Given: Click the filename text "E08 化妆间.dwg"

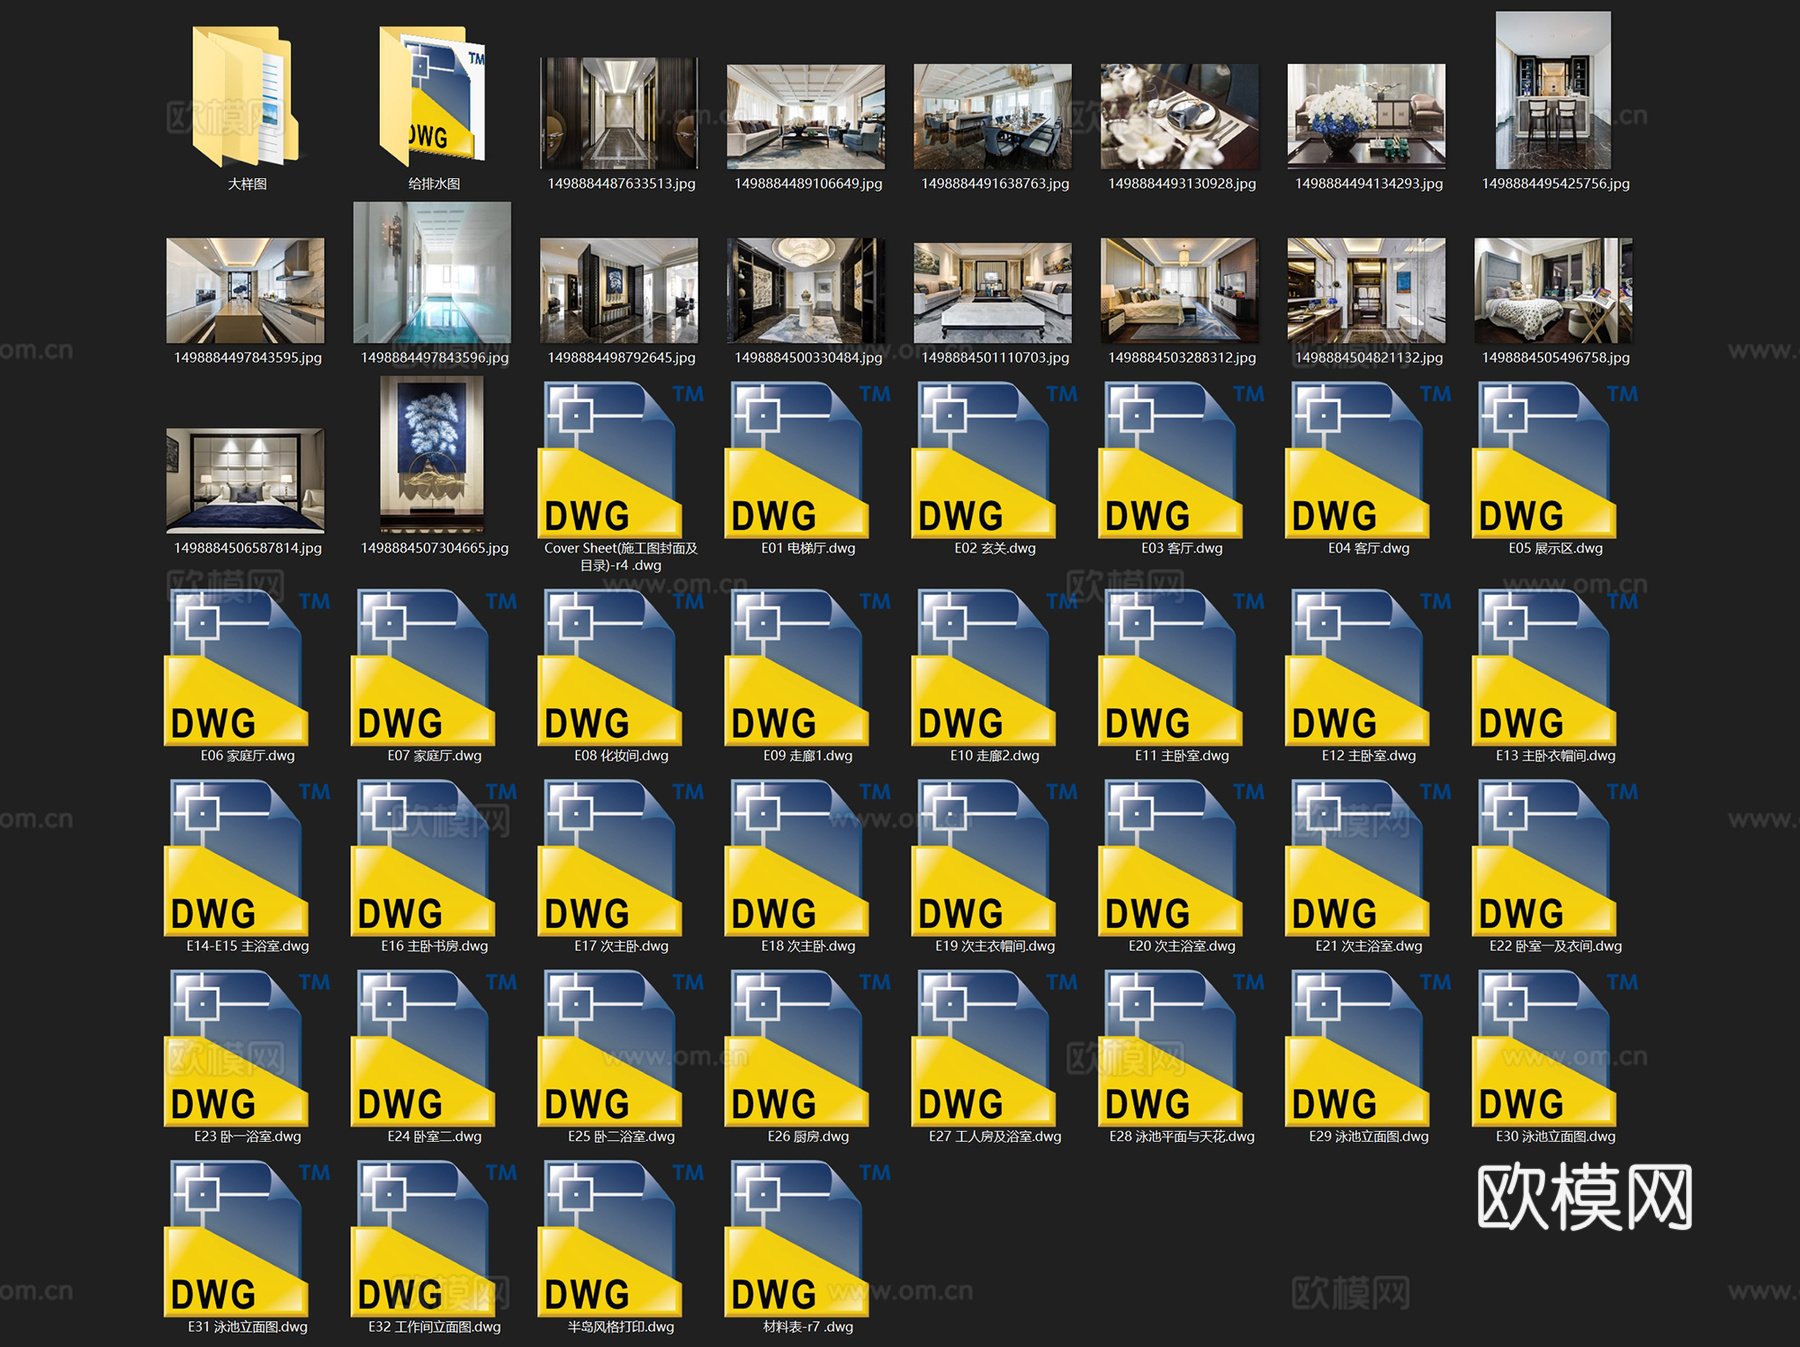Looking at the screenshot, I should (x=621, y=756).
